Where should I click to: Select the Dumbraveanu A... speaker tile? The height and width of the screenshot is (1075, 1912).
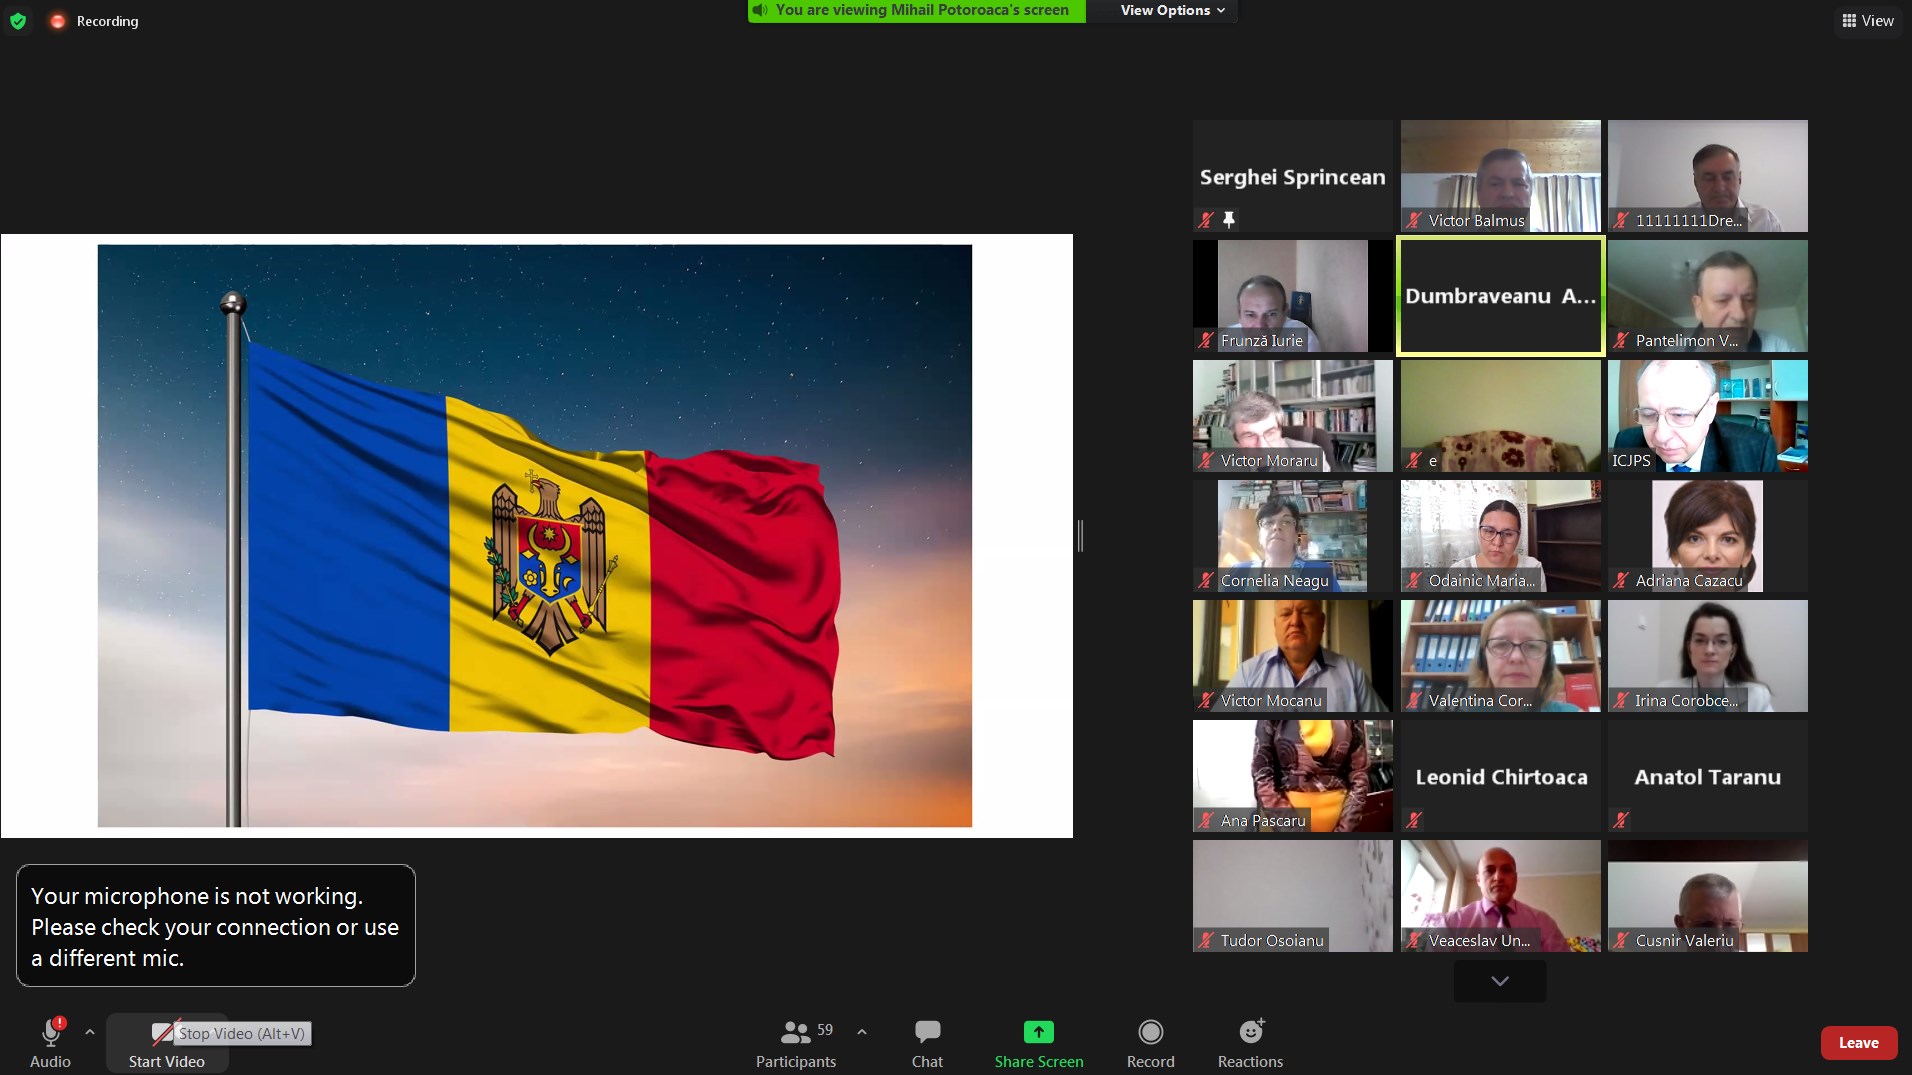click(x=1500, y=296)
